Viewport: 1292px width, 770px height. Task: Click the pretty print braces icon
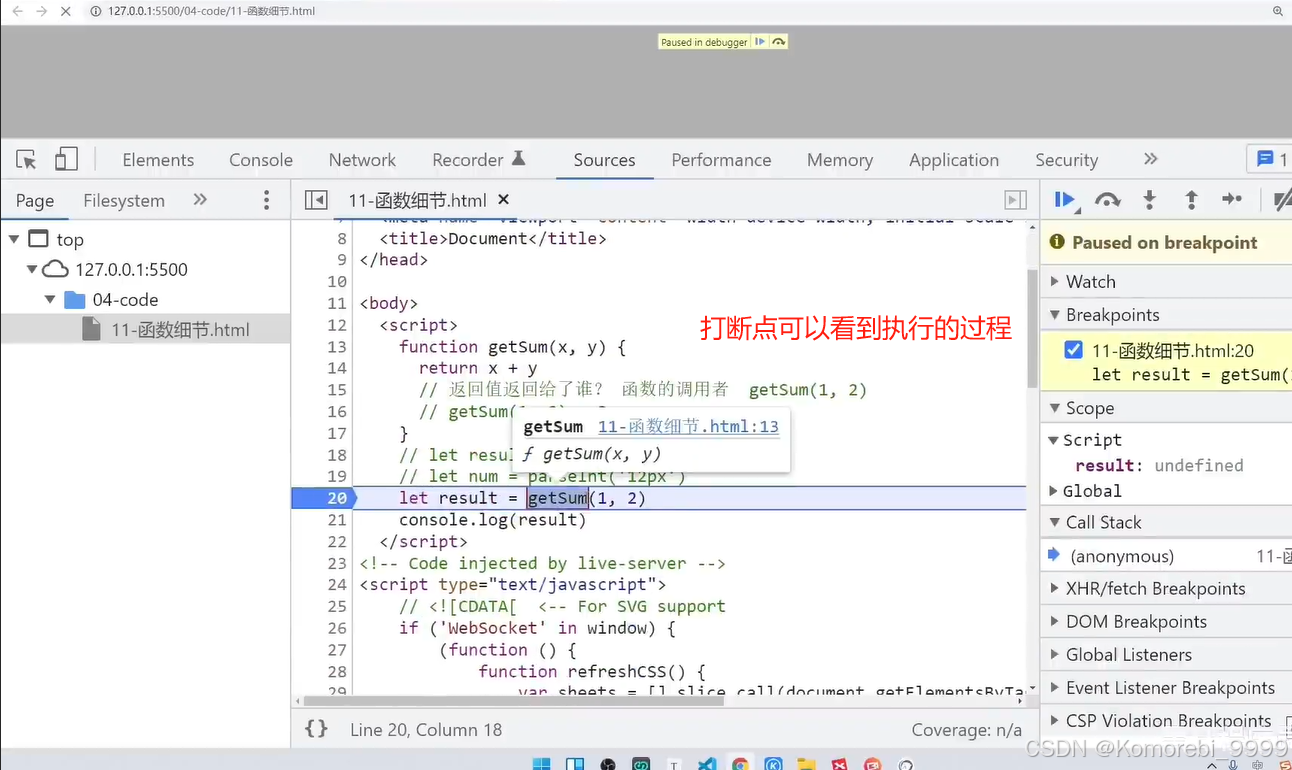pyautogui.click(x=316, y=729)
